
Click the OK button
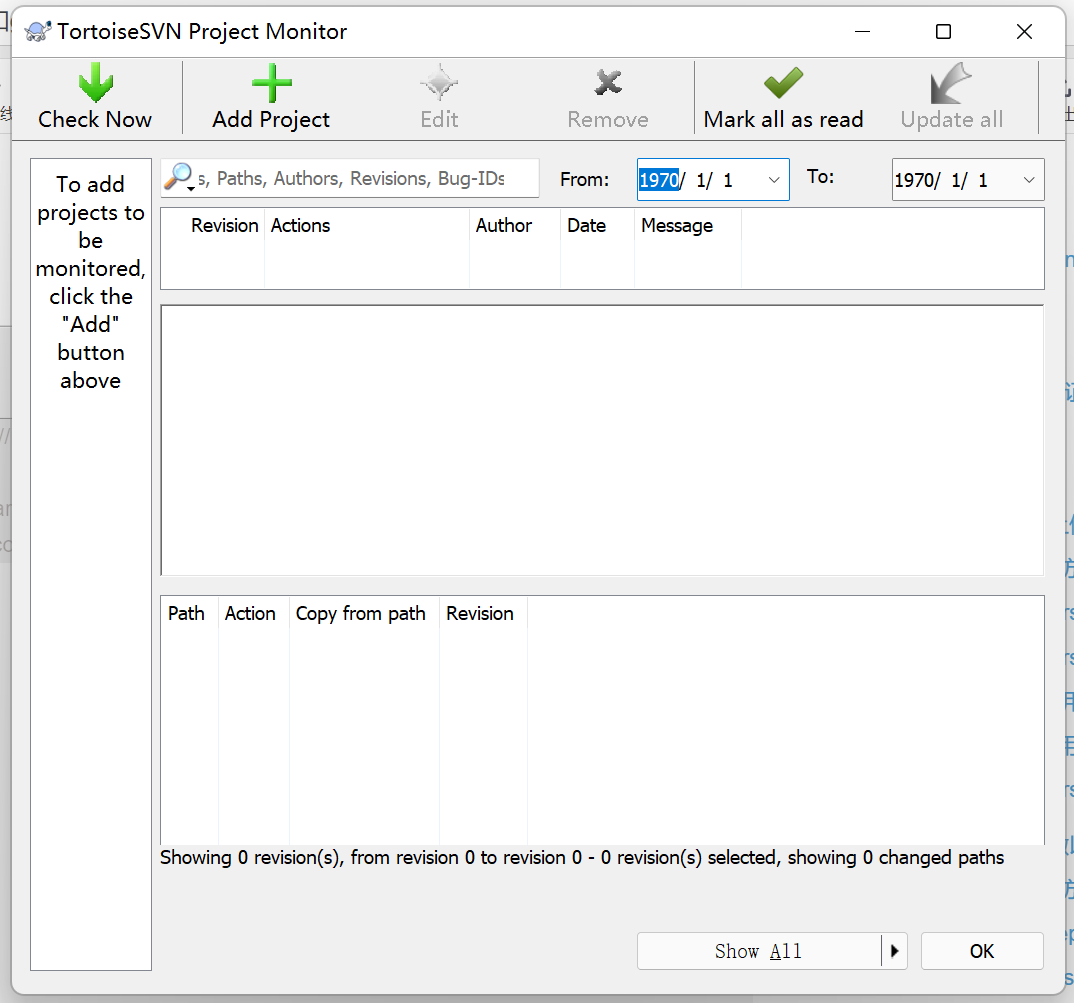[x=982, y=951]
